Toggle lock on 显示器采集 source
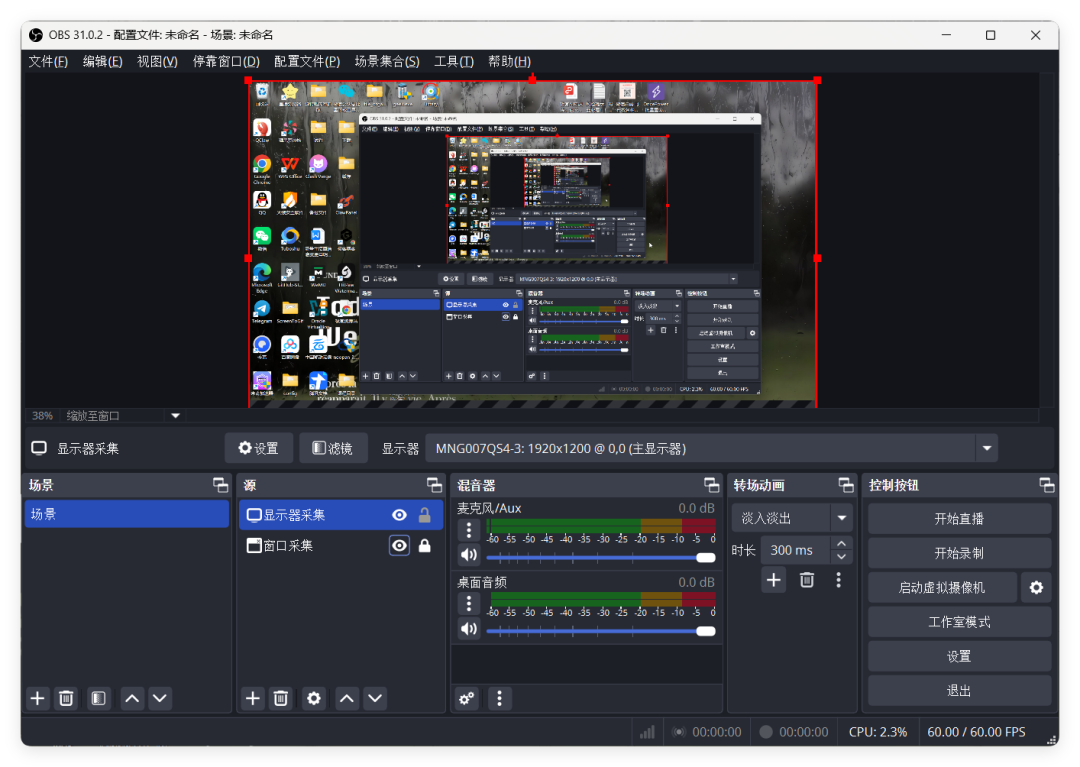The height and width of the screenshot is (767, 1080). click(425, 515)
